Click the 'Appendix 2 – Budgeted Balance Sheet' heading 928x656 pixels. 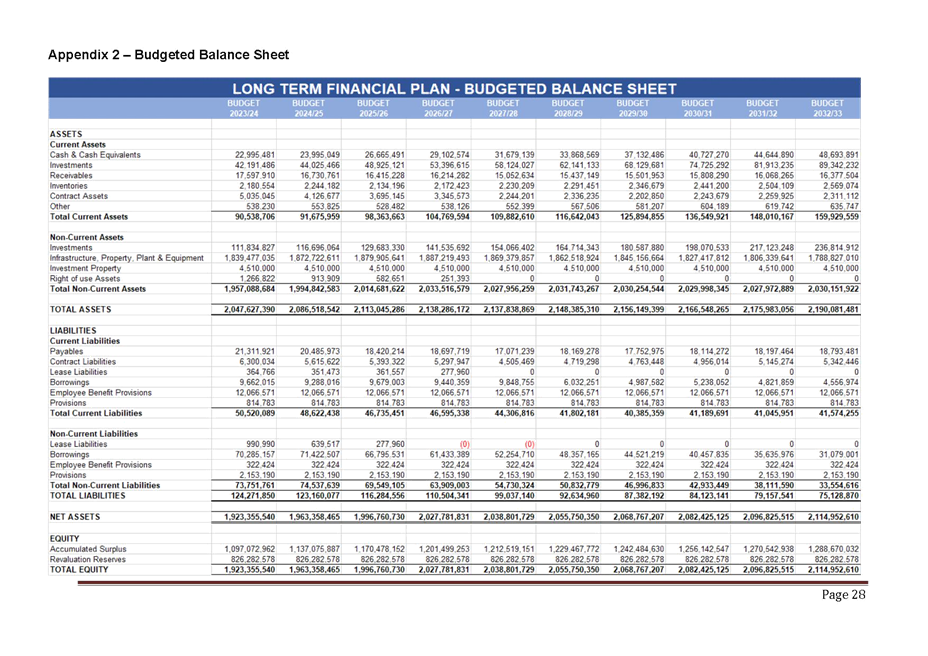(x=169, y=55)
